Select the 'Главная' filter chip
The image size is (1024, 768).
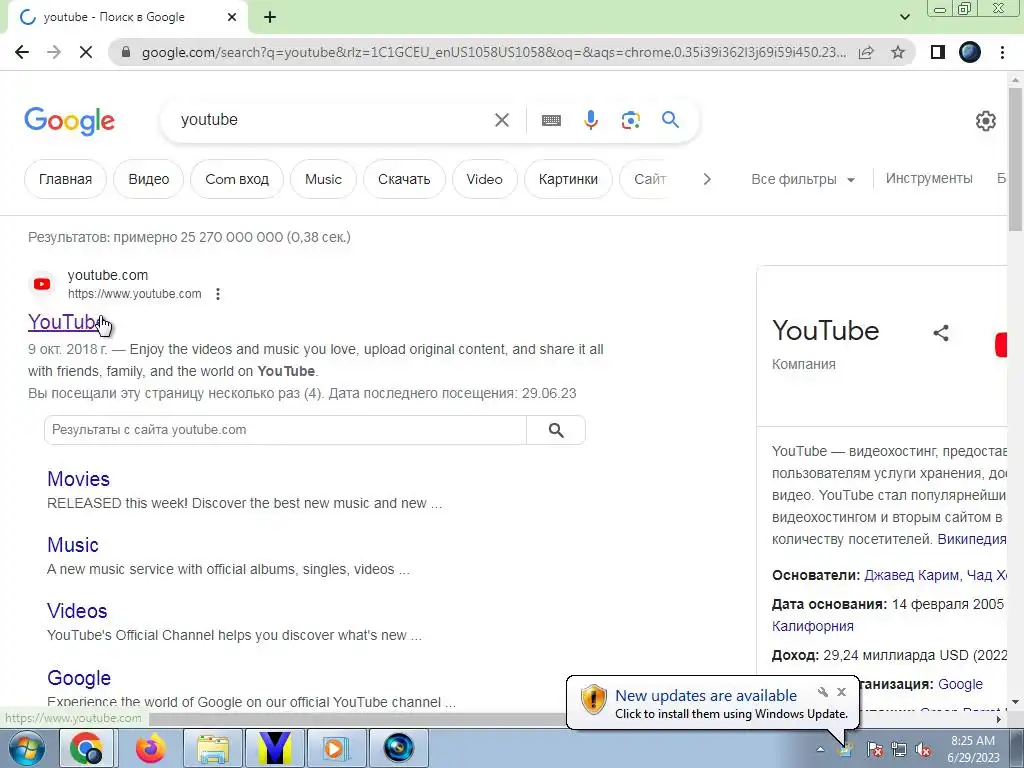click(x=65, y=179)
